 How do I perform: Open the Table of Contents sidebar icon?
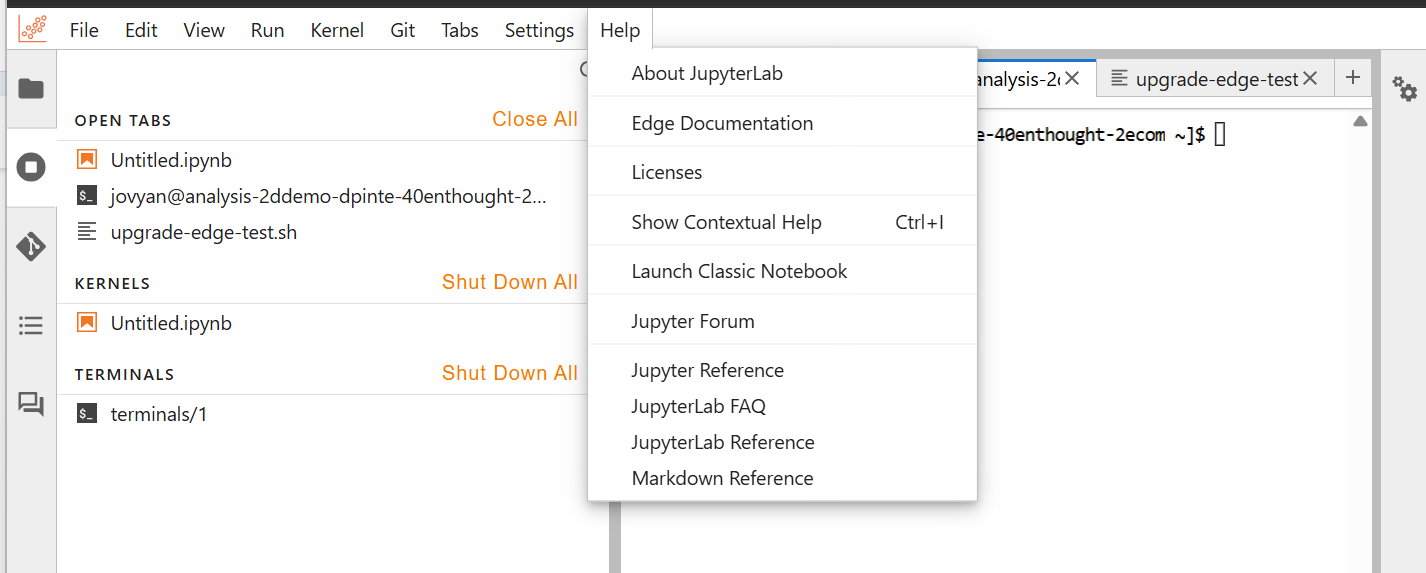(31, 326)
